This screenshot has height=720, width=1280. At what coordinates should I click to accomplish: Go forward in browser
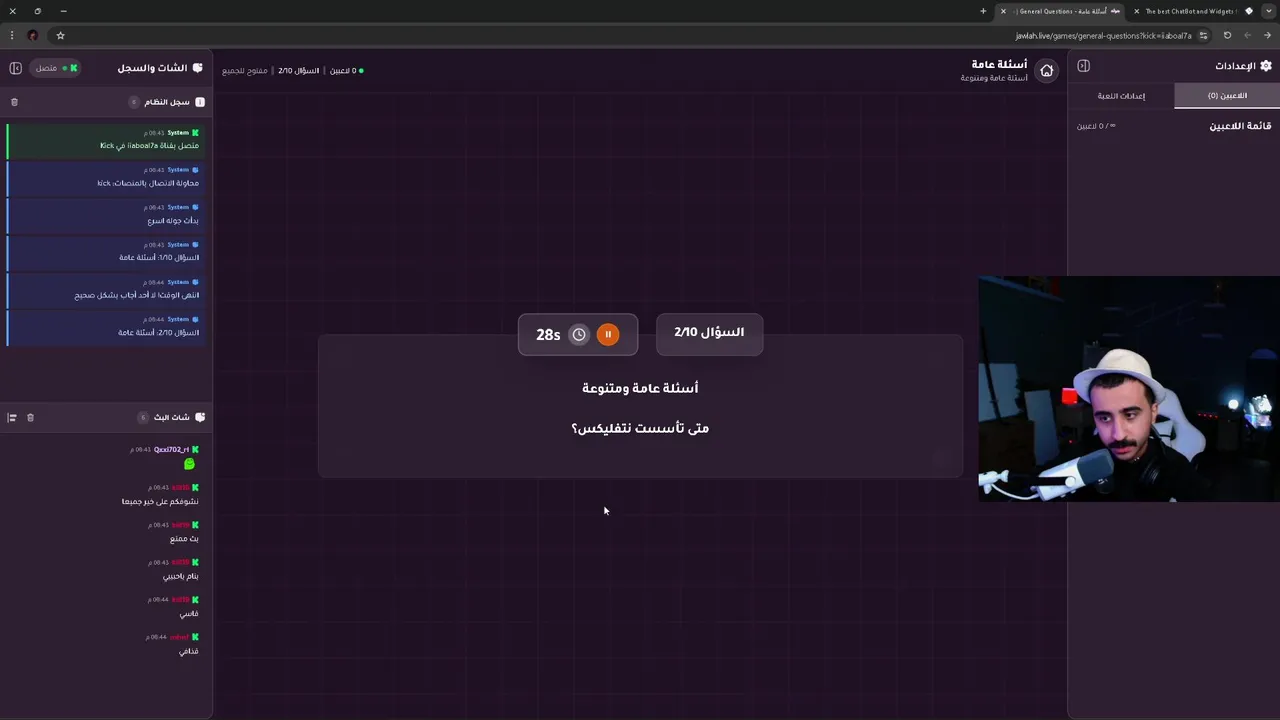coord(1247,35)
